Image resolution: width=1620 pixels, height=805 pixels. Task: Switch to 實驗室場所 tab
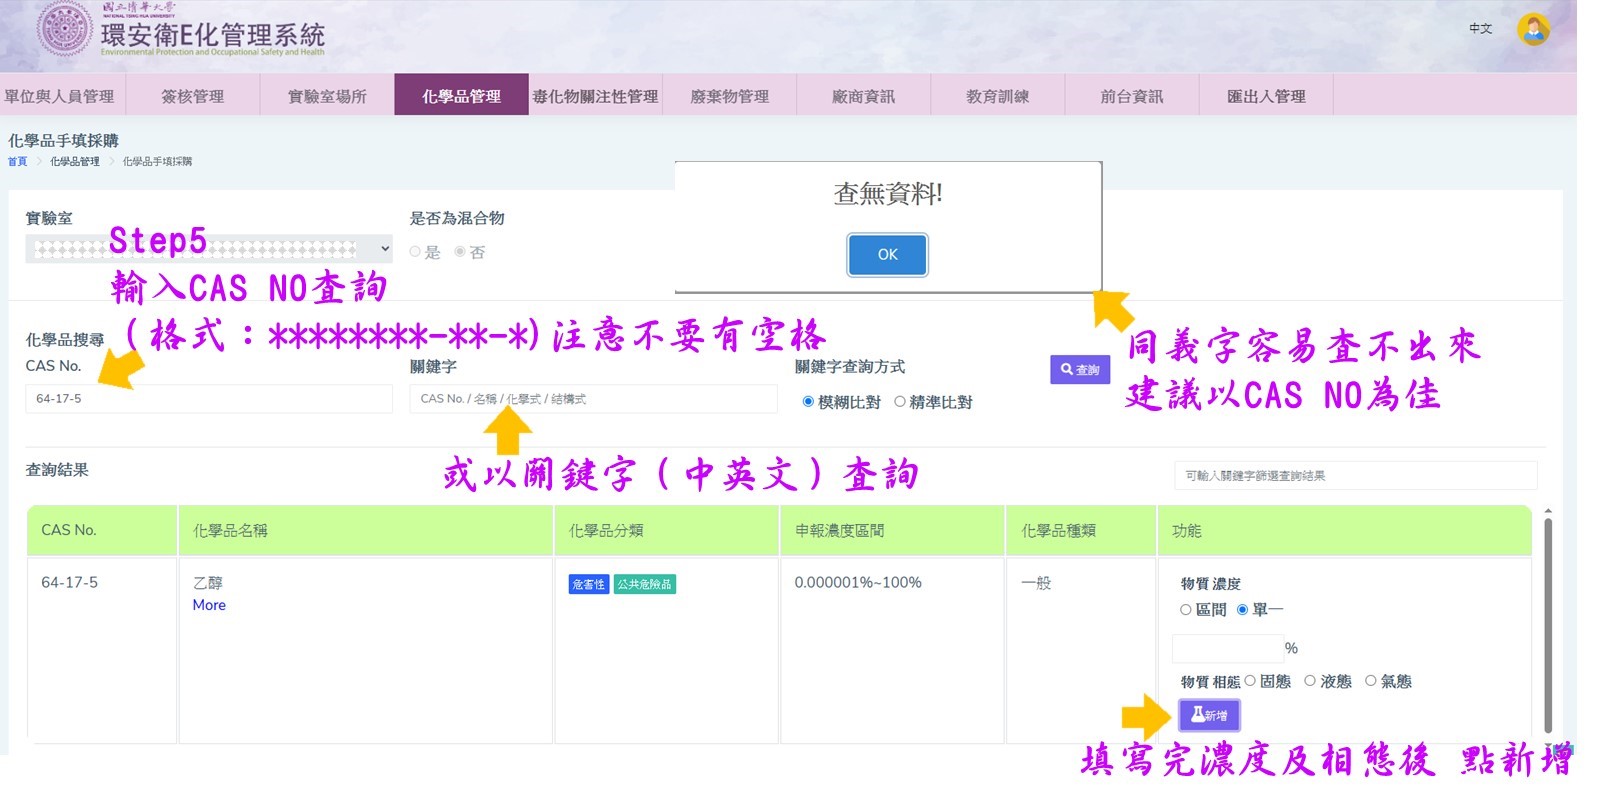coord(327,96)
